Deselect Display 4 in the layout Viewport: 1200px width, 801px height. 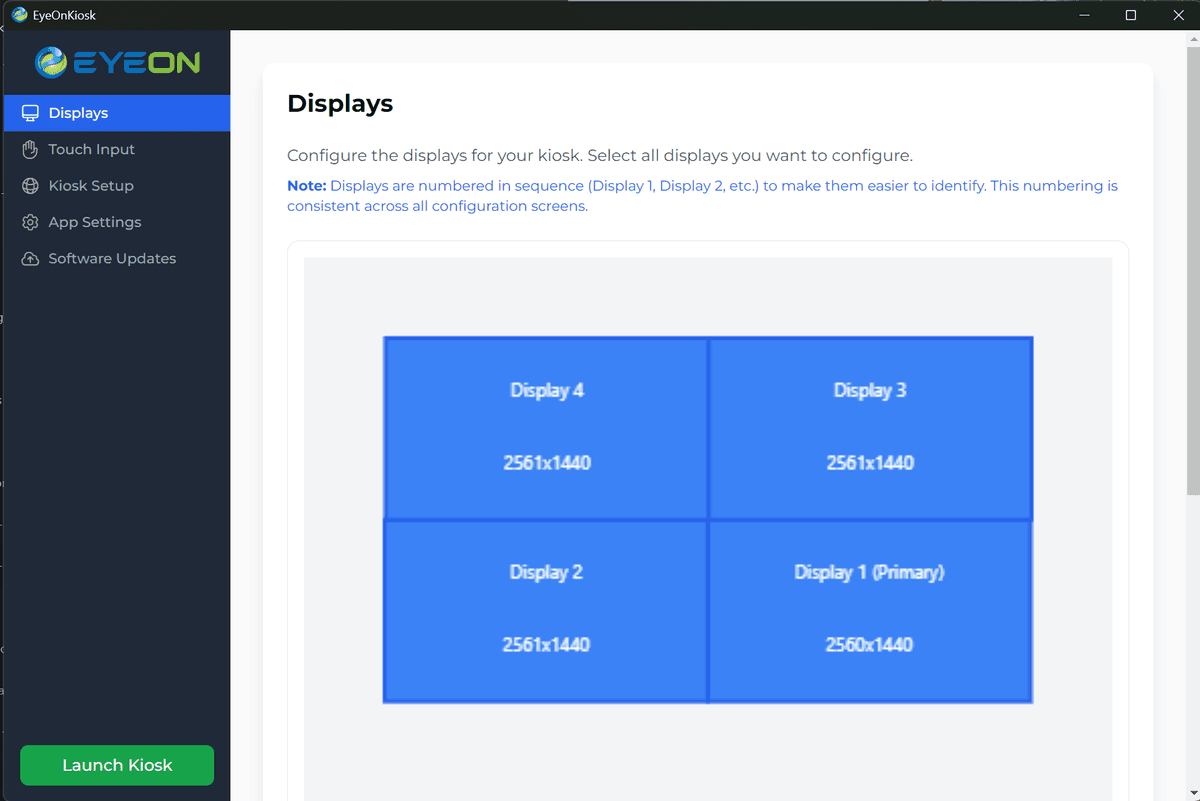point(546,428)
